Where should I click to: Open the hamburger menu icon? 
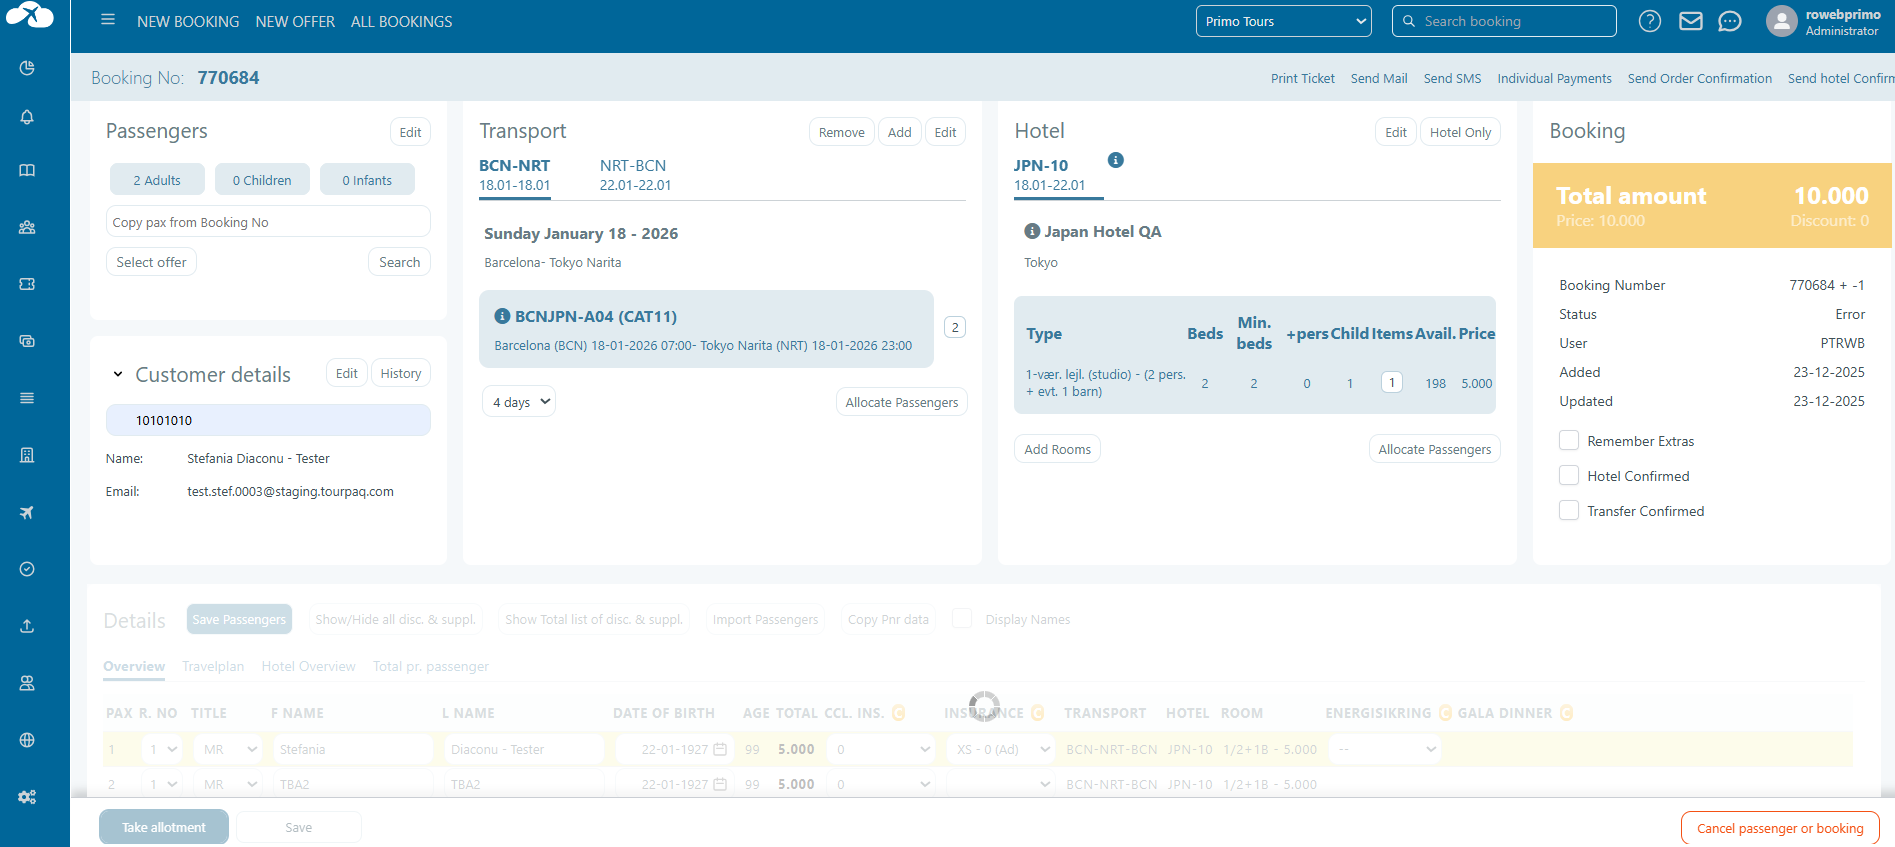click(108, 20)
